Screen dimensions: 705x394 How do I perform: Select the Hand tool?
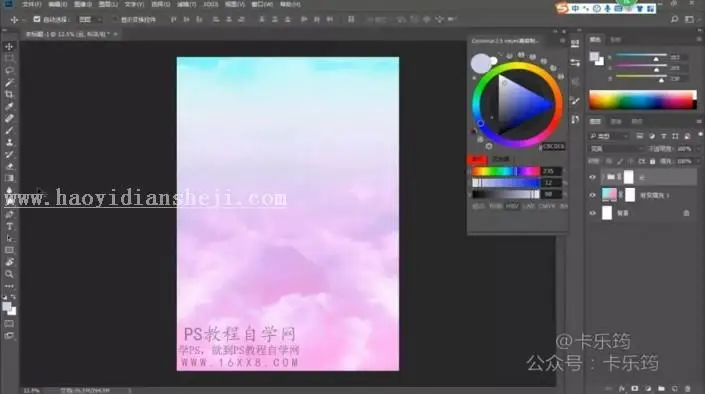pyautogui.click(x=9, y=262)
